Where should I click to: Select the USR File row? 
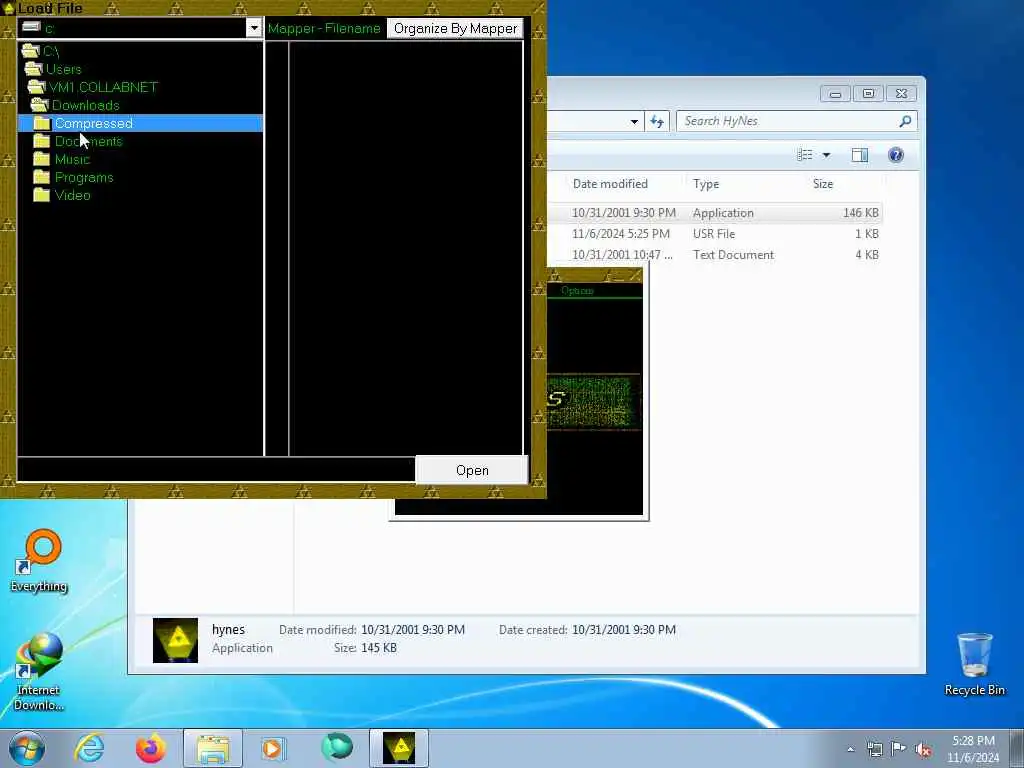(714, 234)
